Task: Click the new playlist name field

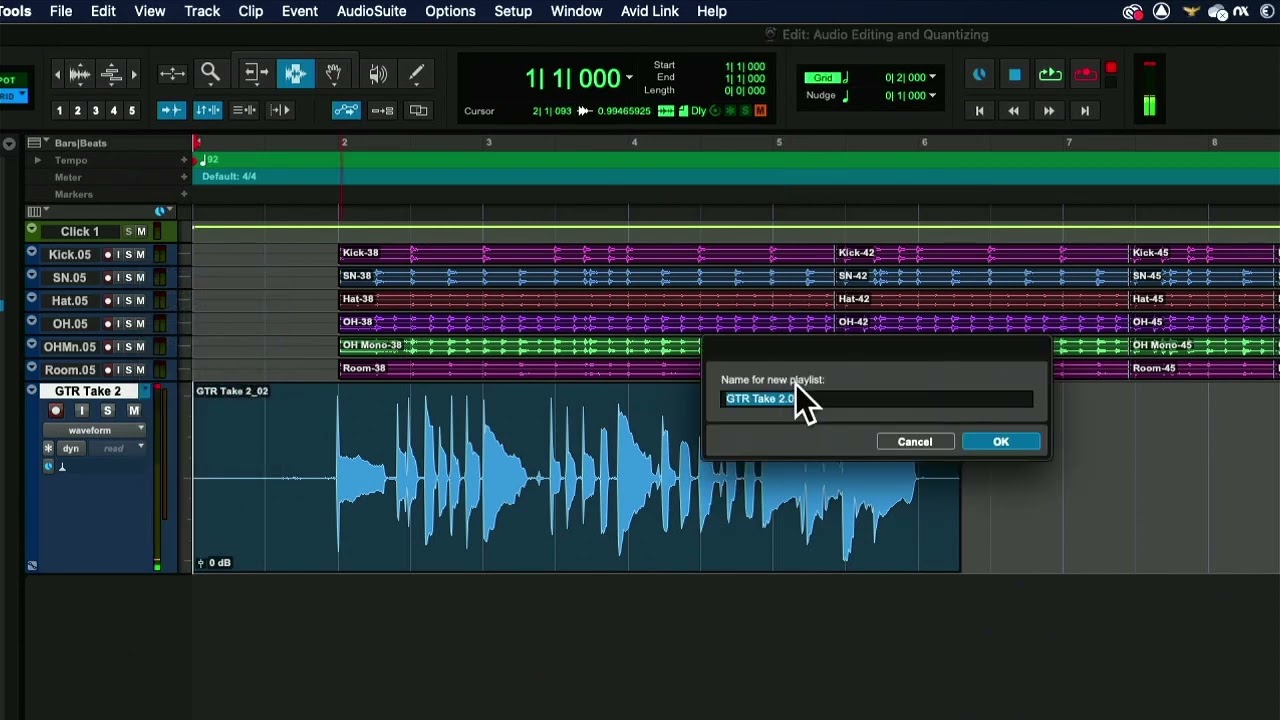Action: pyautogui.click(x=877, y=399)
